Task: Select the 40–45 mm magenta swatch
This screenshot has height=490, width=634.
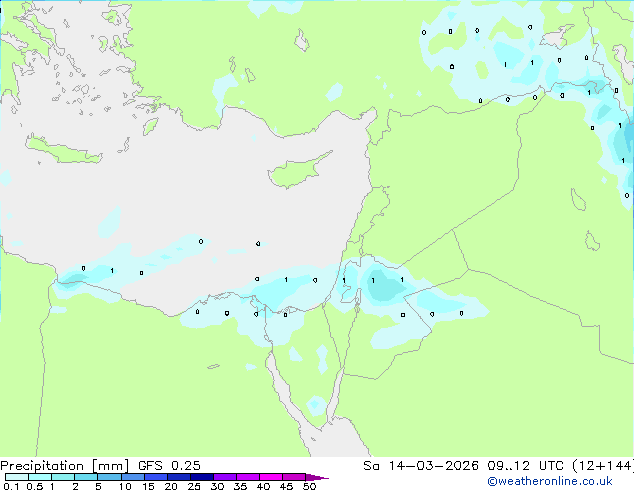Action: (271, 477)
